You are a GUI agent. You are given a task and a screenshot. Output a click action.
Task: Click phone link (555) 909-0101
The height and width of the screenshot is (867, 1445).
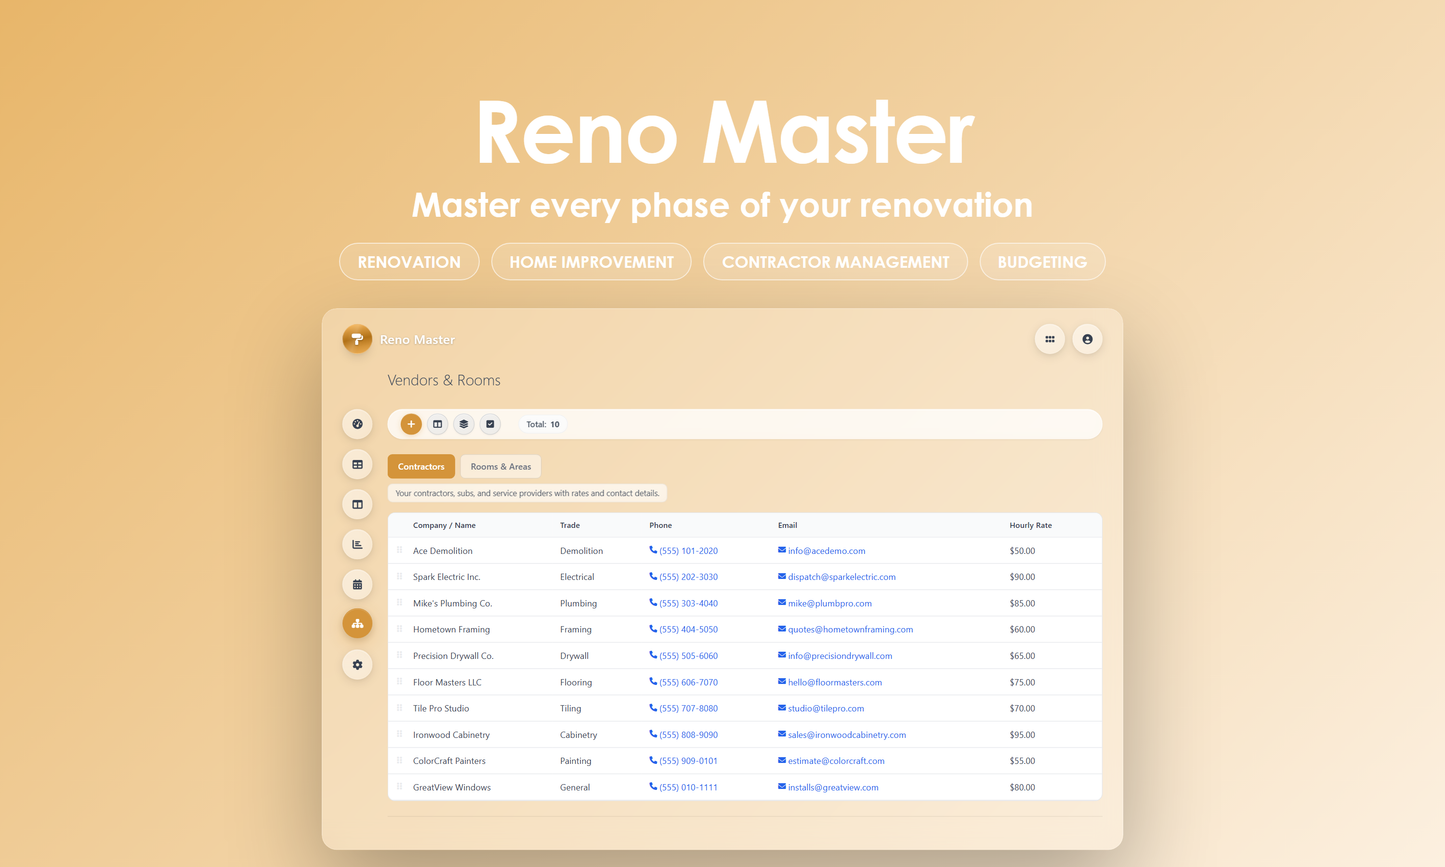point(684,761)
